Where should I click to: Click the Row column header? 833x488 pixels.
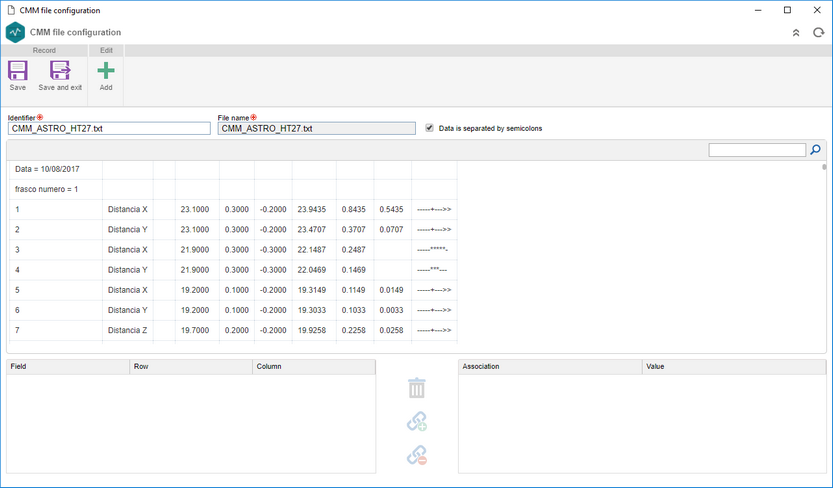tap(191, 366)
